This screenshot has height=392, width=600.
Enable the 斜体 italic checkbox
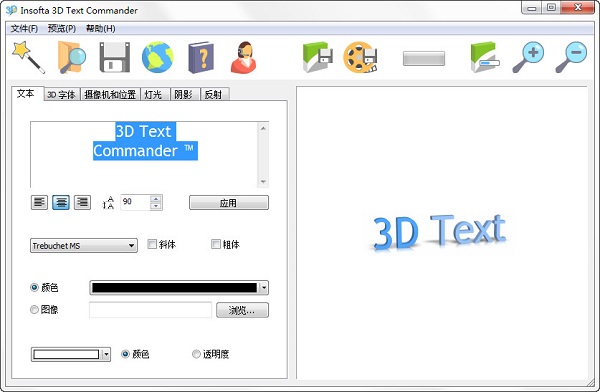152,244
